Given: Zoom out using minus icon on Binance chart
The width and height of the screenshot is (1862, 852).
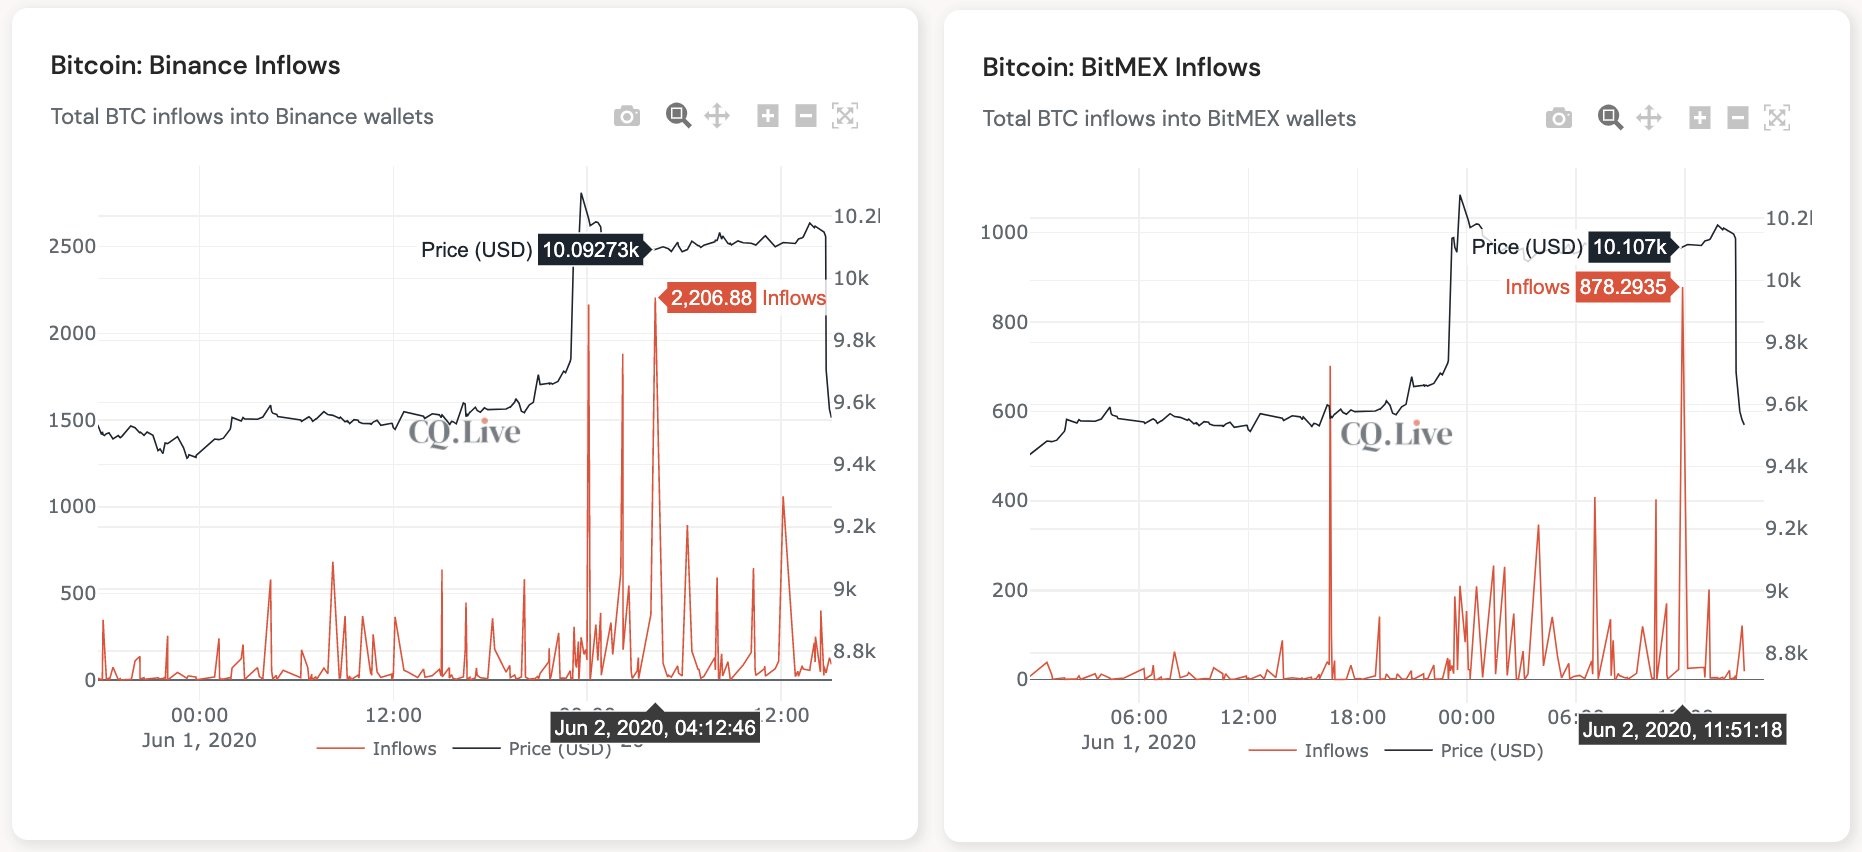Looking at the screenshot, I should coord(806,116).
